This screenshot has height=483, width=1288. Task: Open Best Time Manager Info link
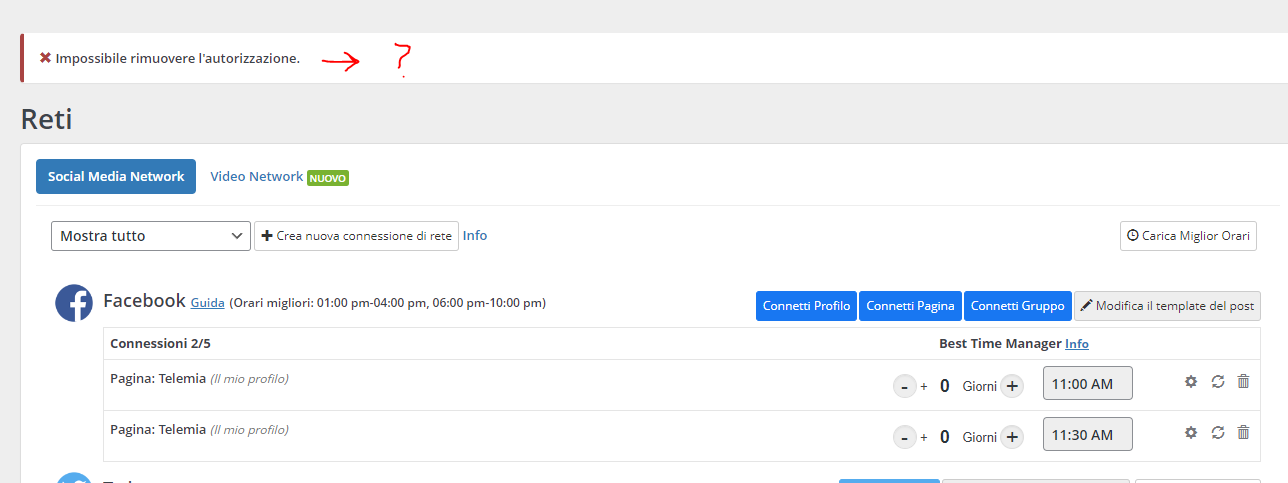[x=1077, y=344]
